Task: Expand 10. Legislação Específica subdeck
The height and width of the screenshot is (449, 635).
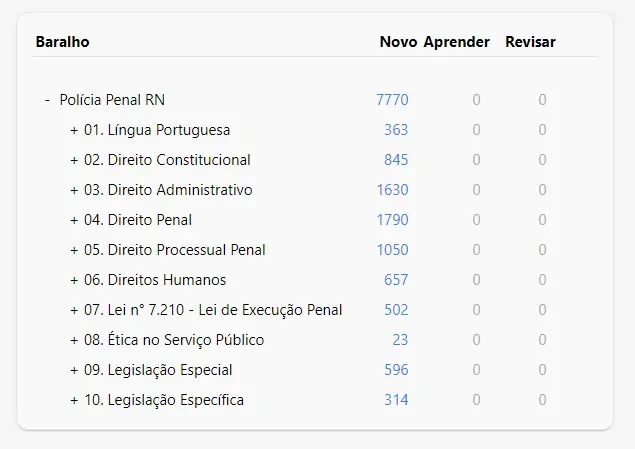Action: coord(74,400)
